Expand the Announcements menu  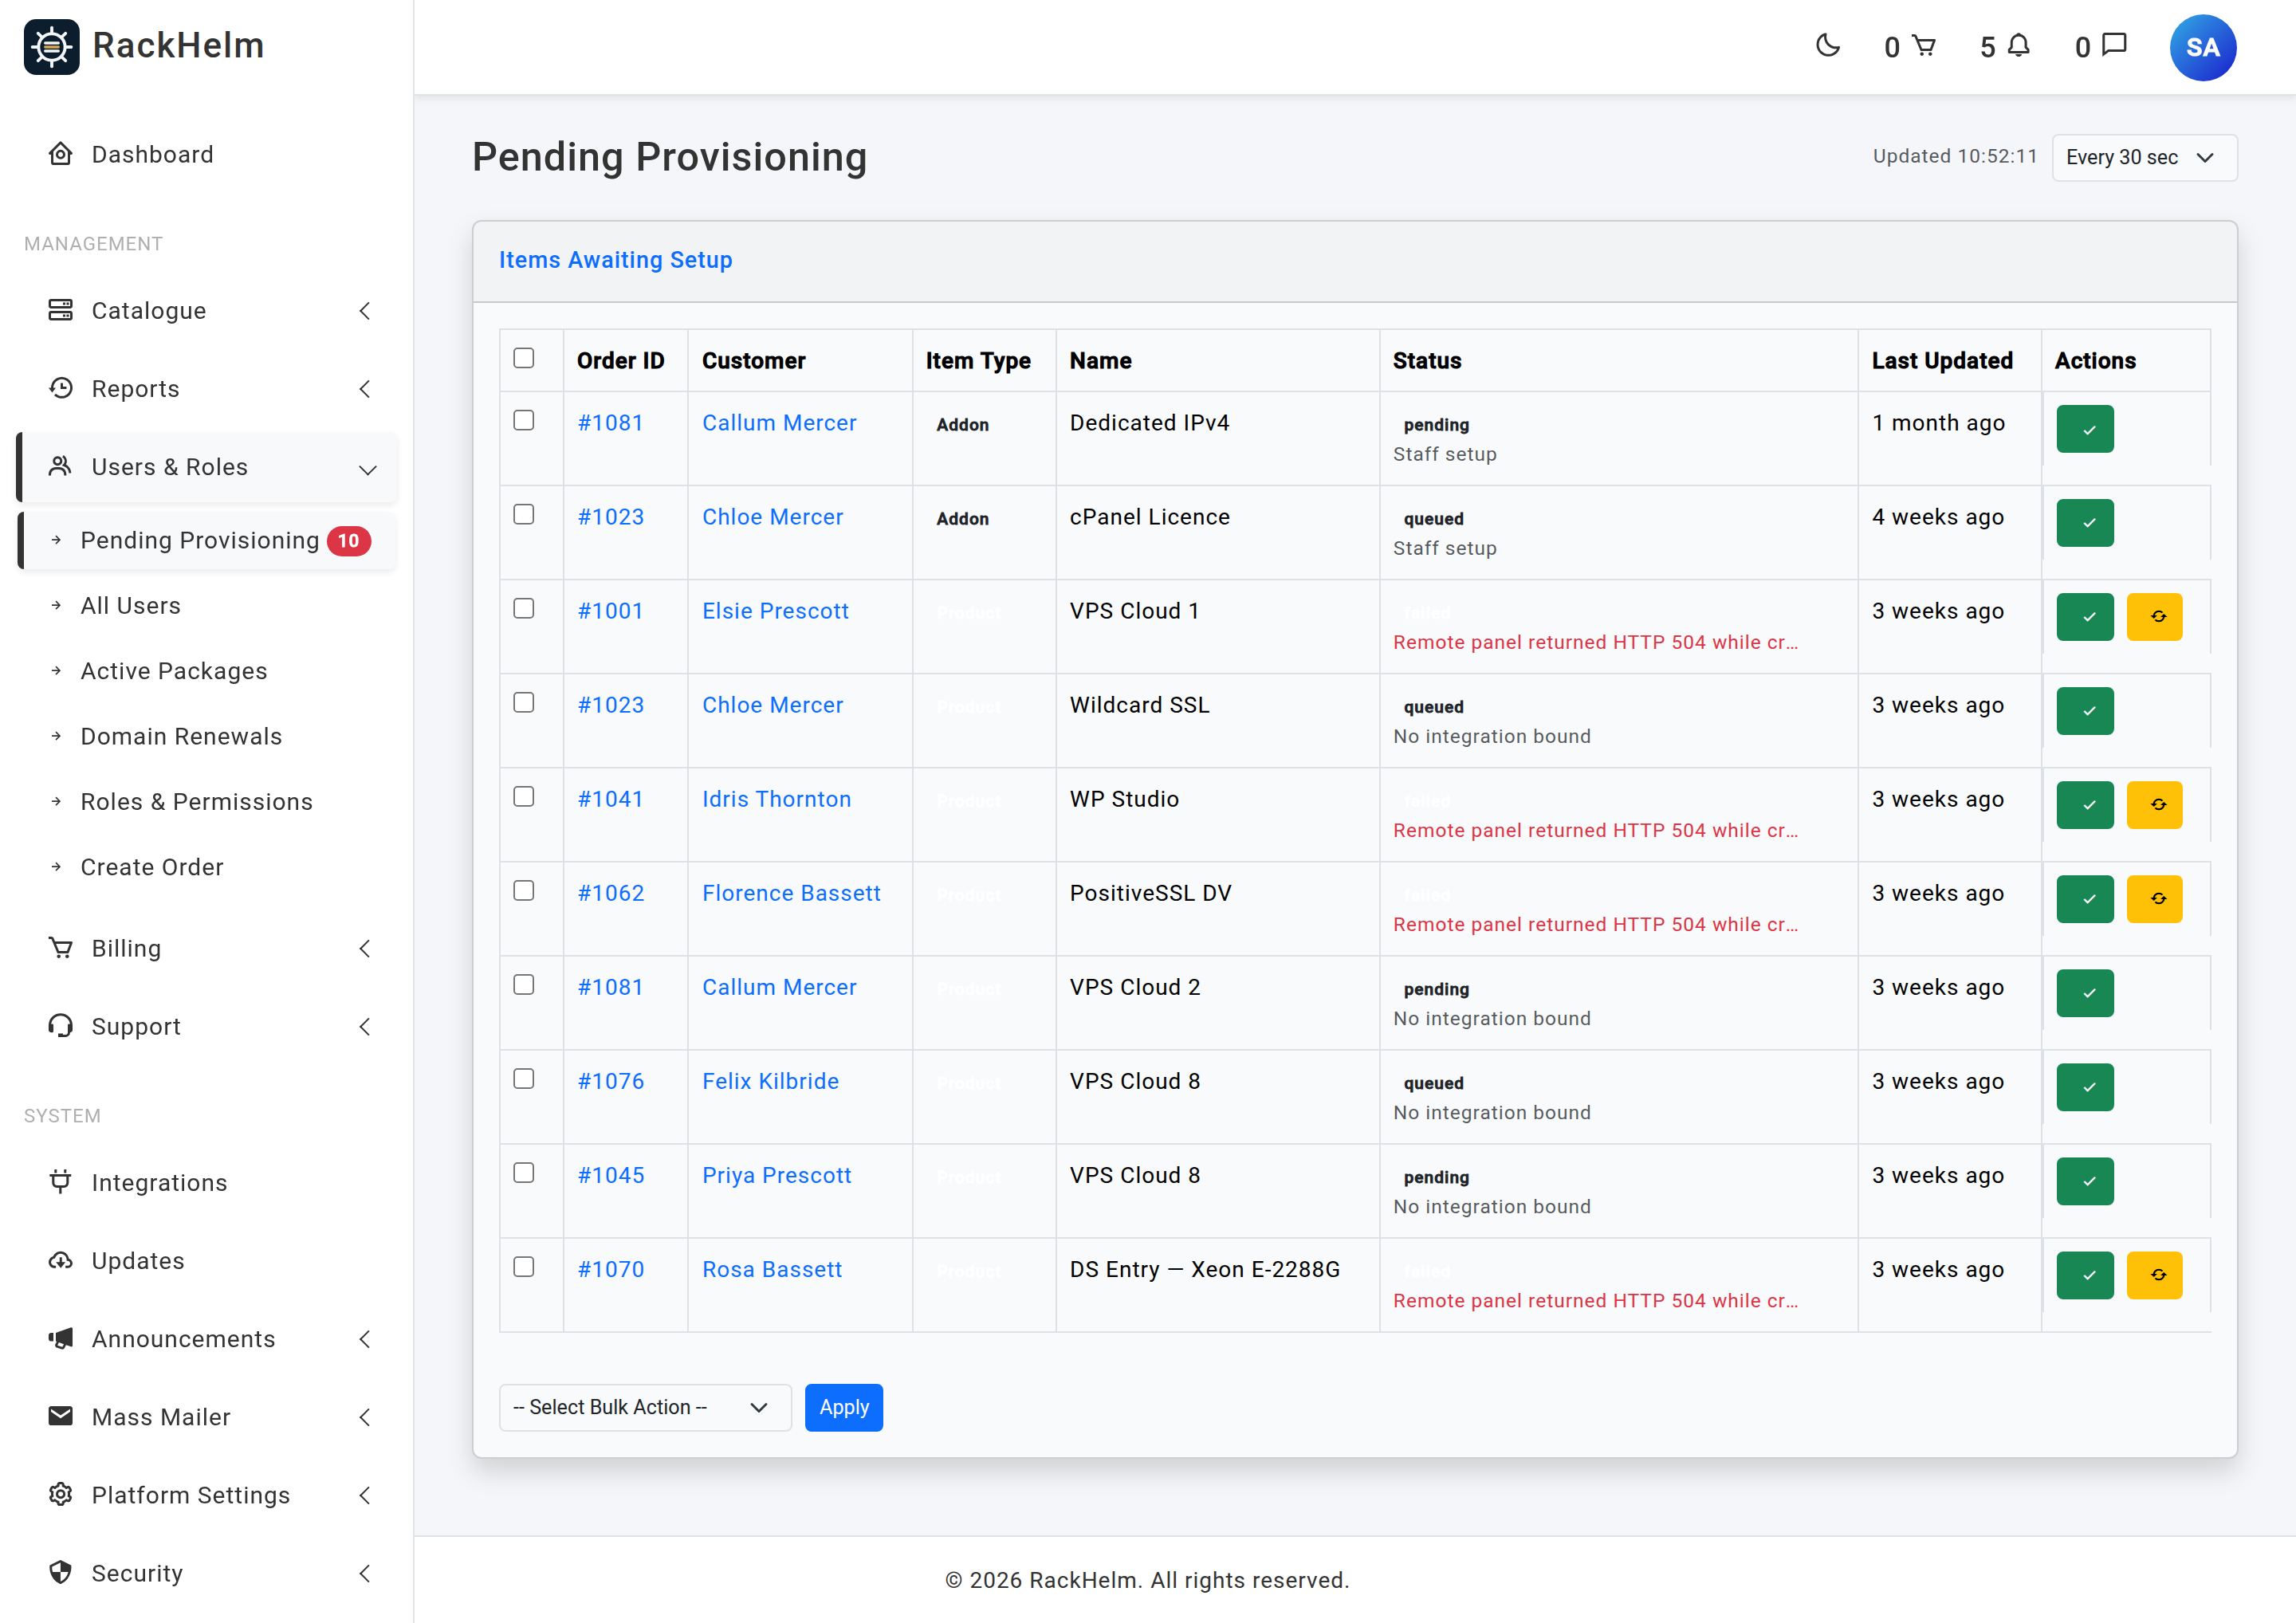207,1339
